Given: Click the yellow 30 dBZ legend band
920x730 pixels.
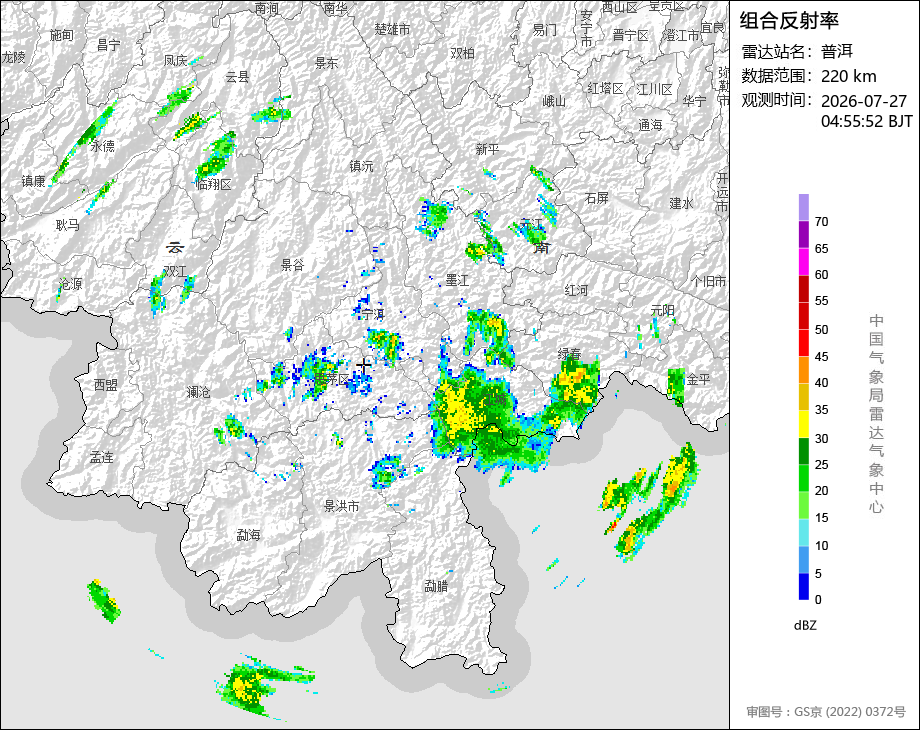Looking at the screenshot, I should pos(804,424).
